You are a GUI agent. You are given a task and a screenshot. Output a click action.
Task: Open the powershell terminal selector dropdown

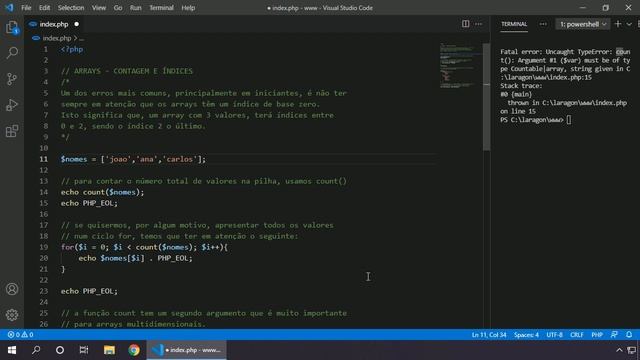click(583, 24)
